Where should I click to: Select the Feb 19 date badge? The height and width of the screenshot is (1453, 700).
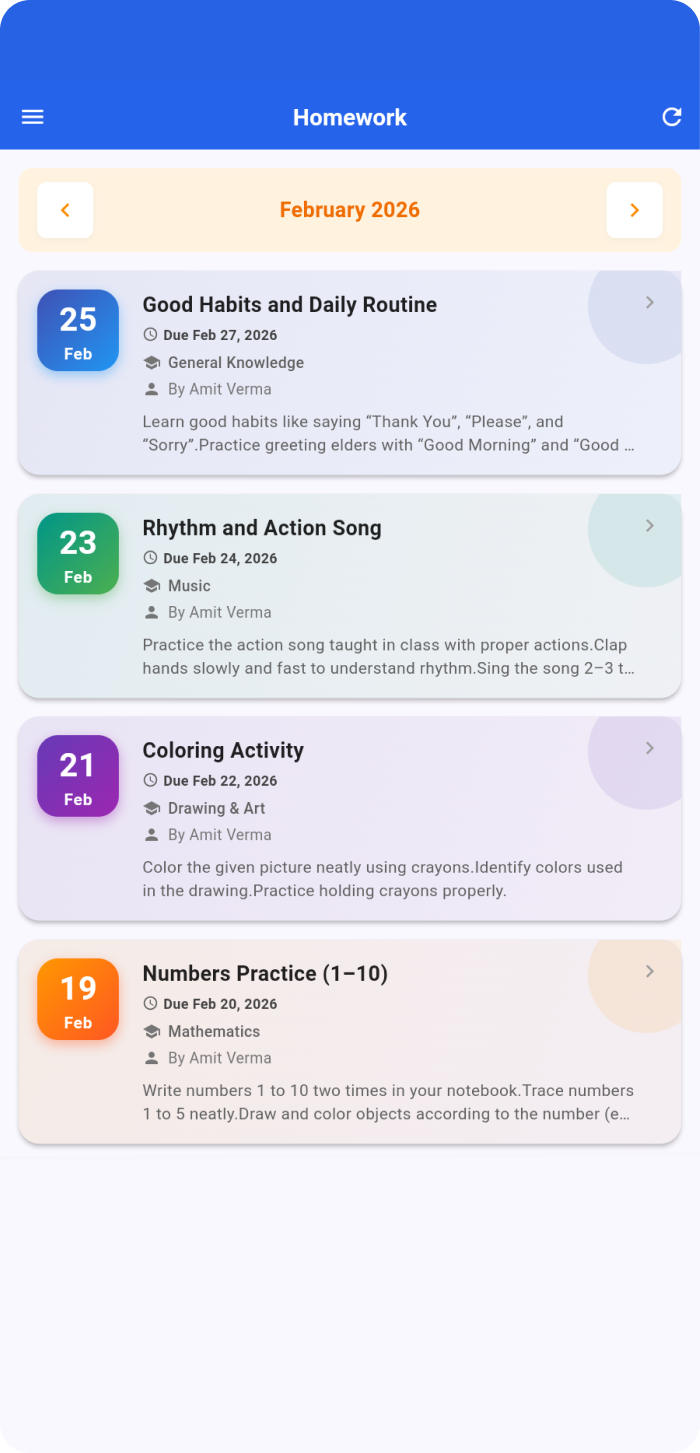[77, 998]
